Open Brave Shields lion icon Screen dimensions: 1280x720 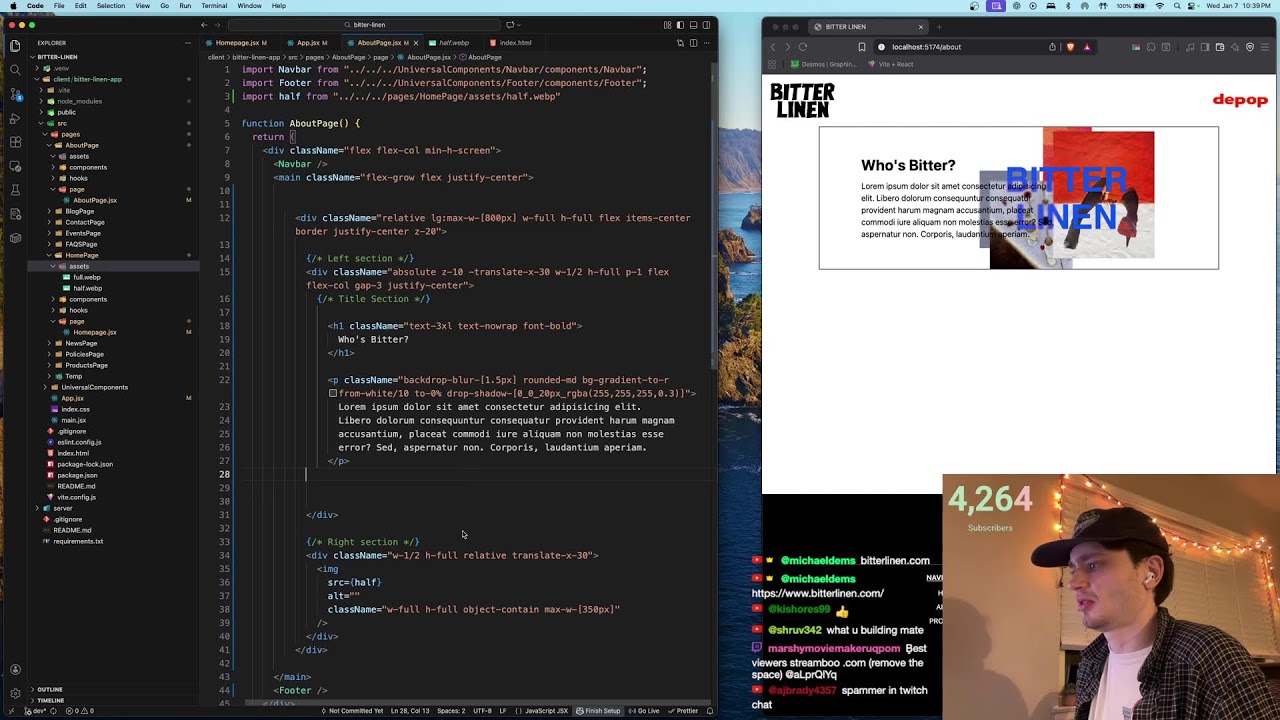tap(1070, 47)
